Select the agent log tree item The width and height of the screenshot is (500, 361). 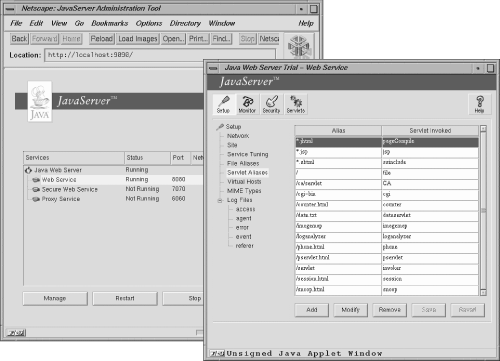pos(244,219)
